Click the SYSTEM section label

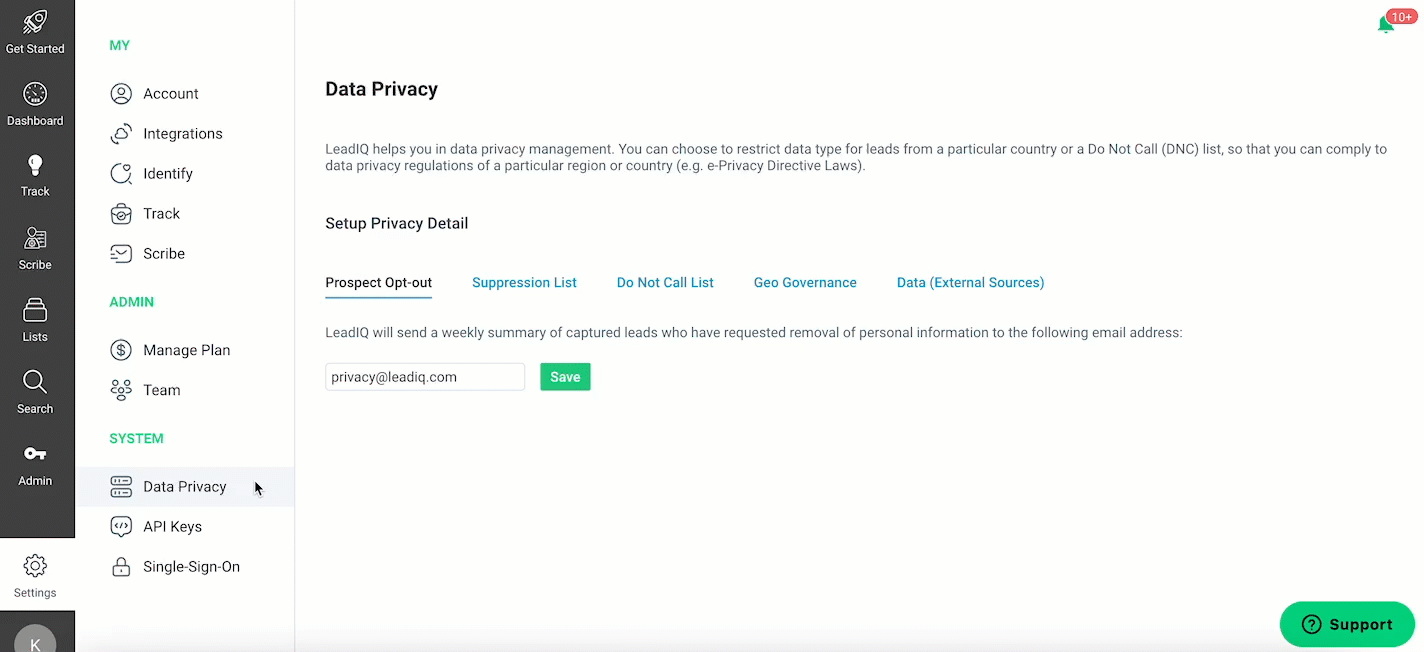click(x=136, y=439)
